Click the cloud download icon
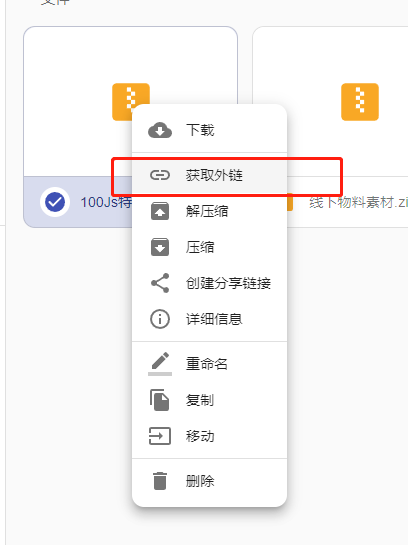Screen dimensions: 408x545 160,130
